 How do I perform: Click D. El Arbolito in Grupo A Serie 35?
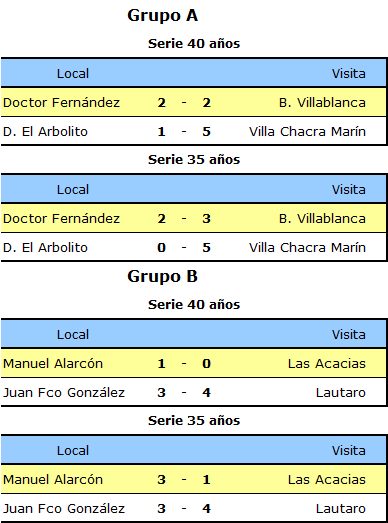click(45, 247)
